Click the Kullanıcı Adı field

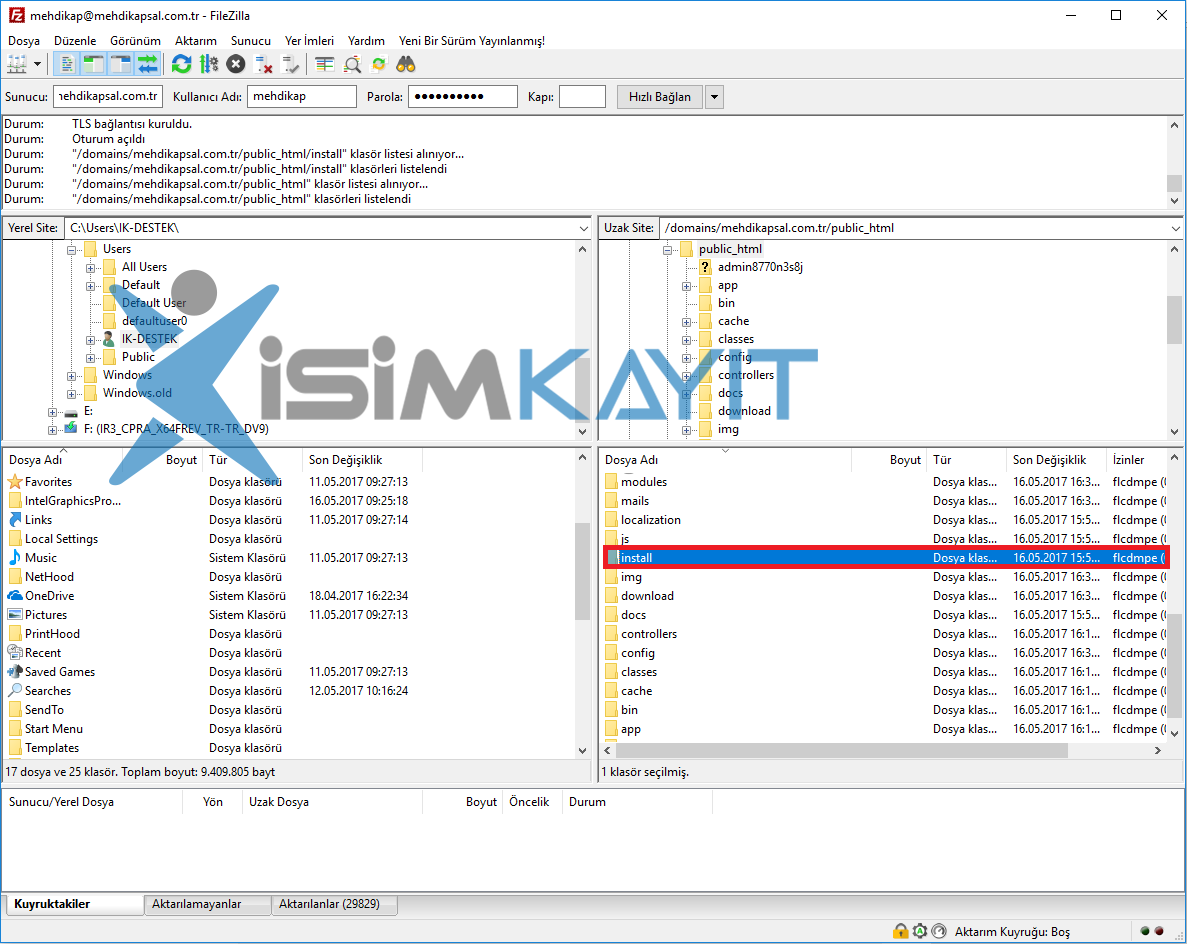pos(301,96)
